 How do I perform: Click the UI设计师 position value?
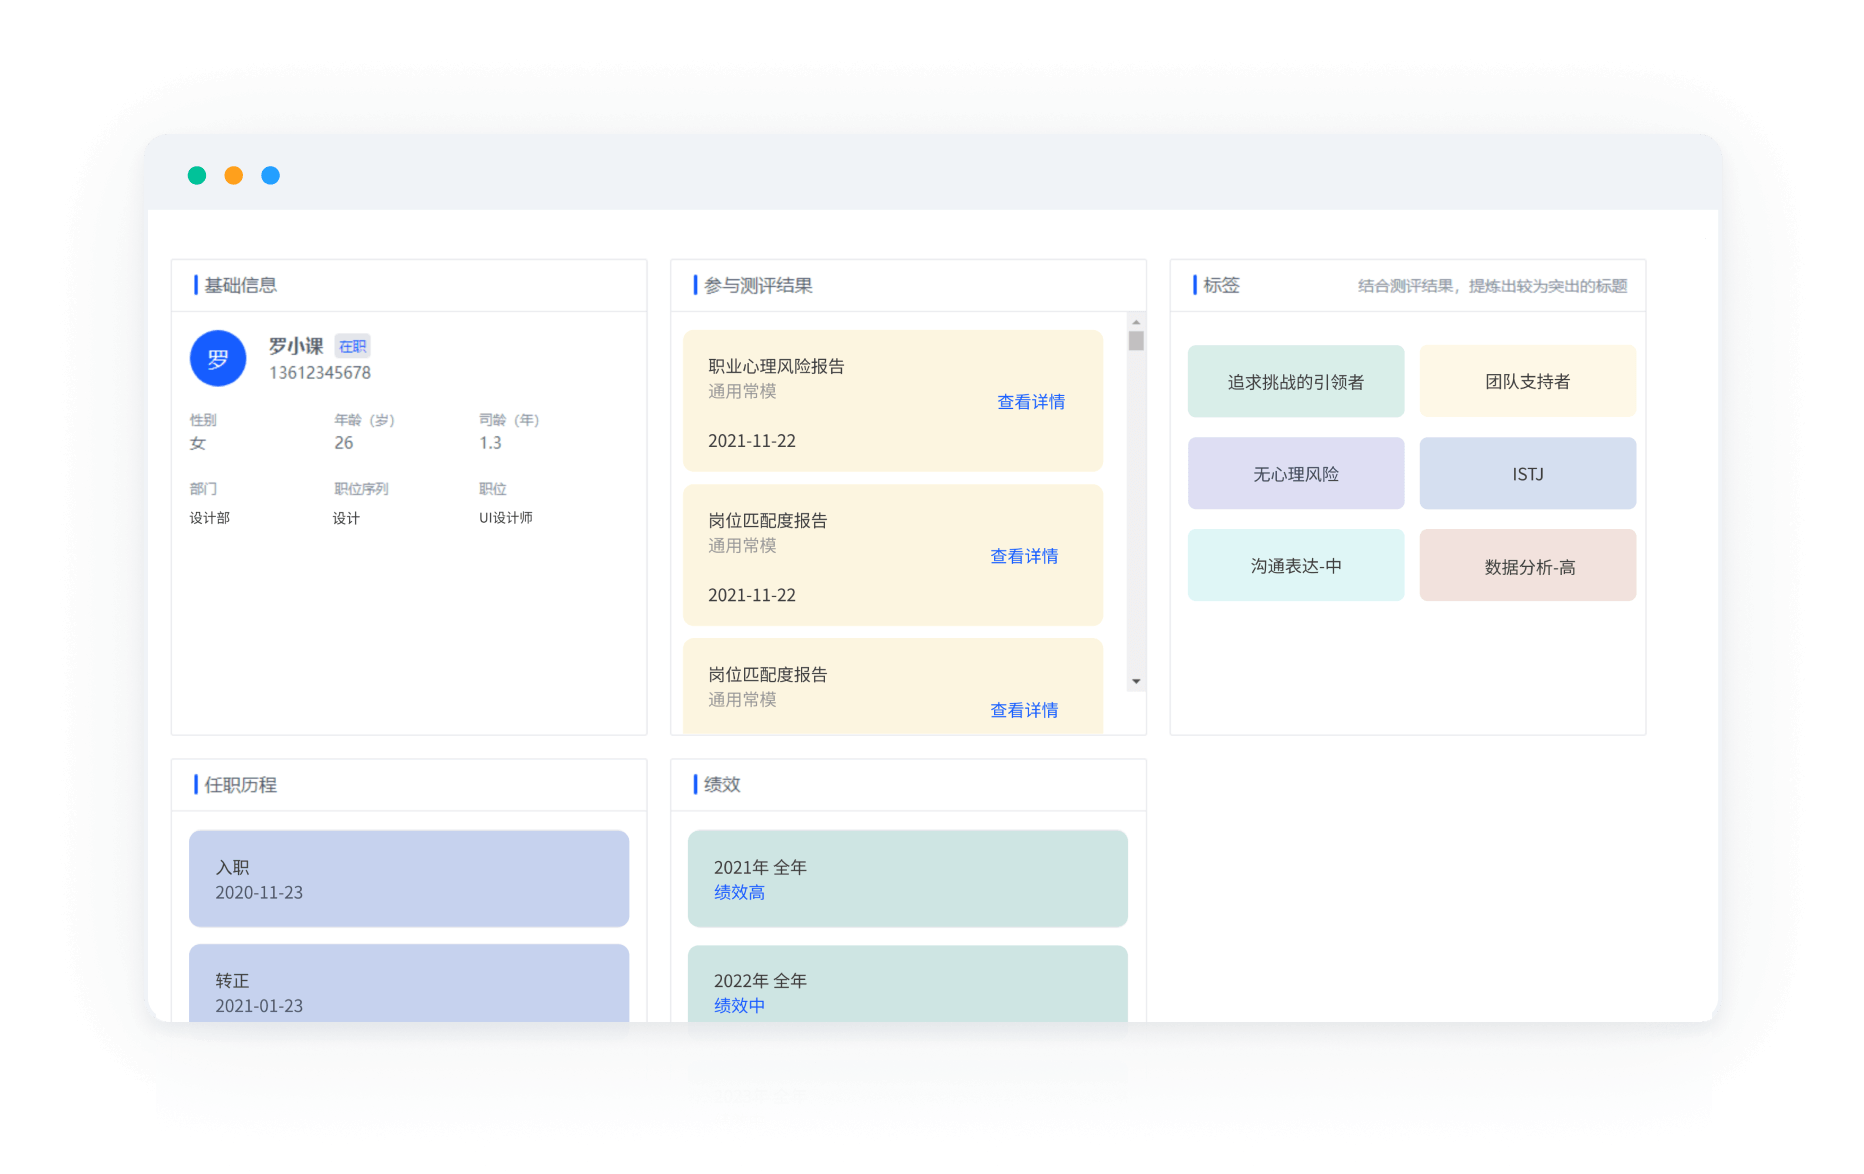tap(506, 518)
